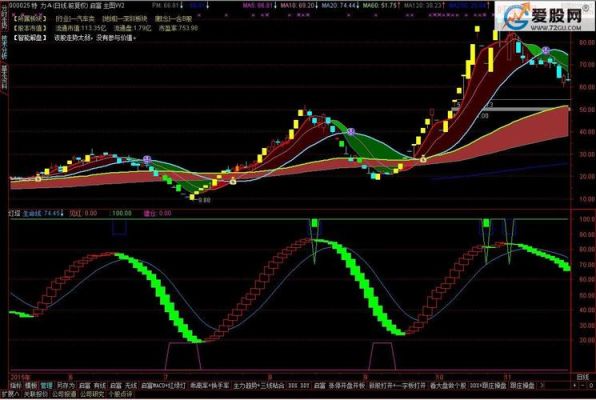Click the highlighted 管理 tab
This screenshot has width=596, height=400.
[46, 385]
